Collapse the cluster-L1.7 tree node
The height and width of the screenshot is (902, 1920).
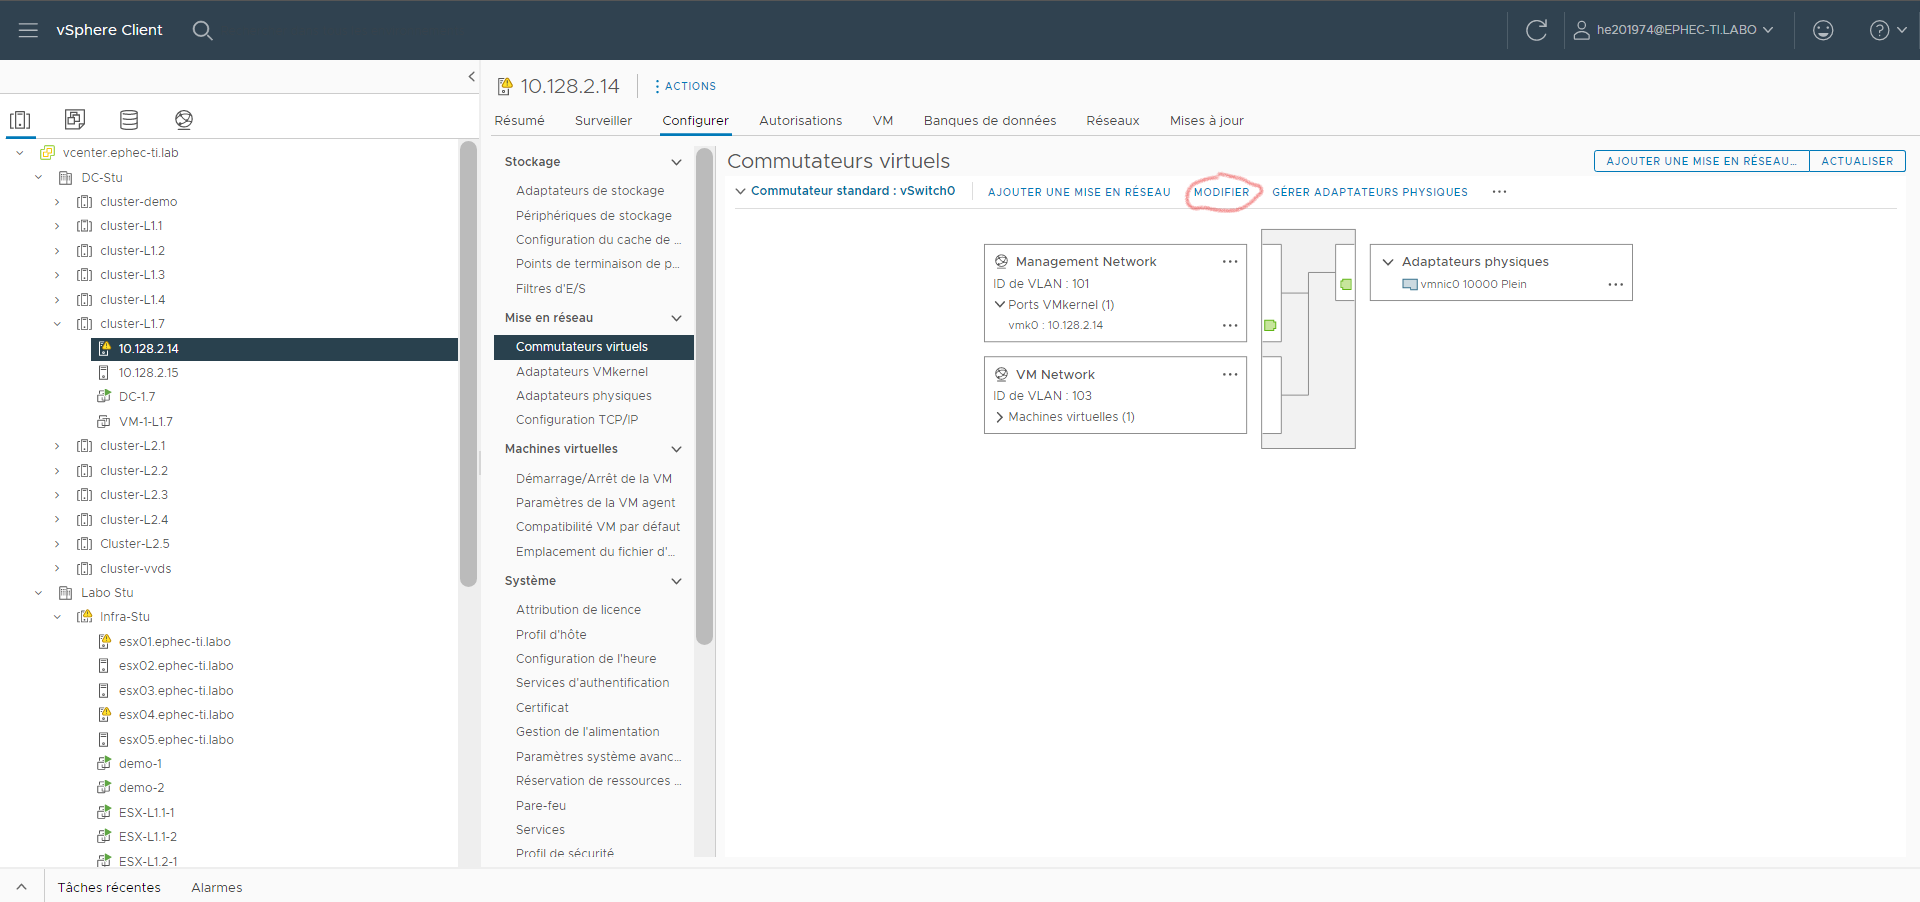pos(57,324)
